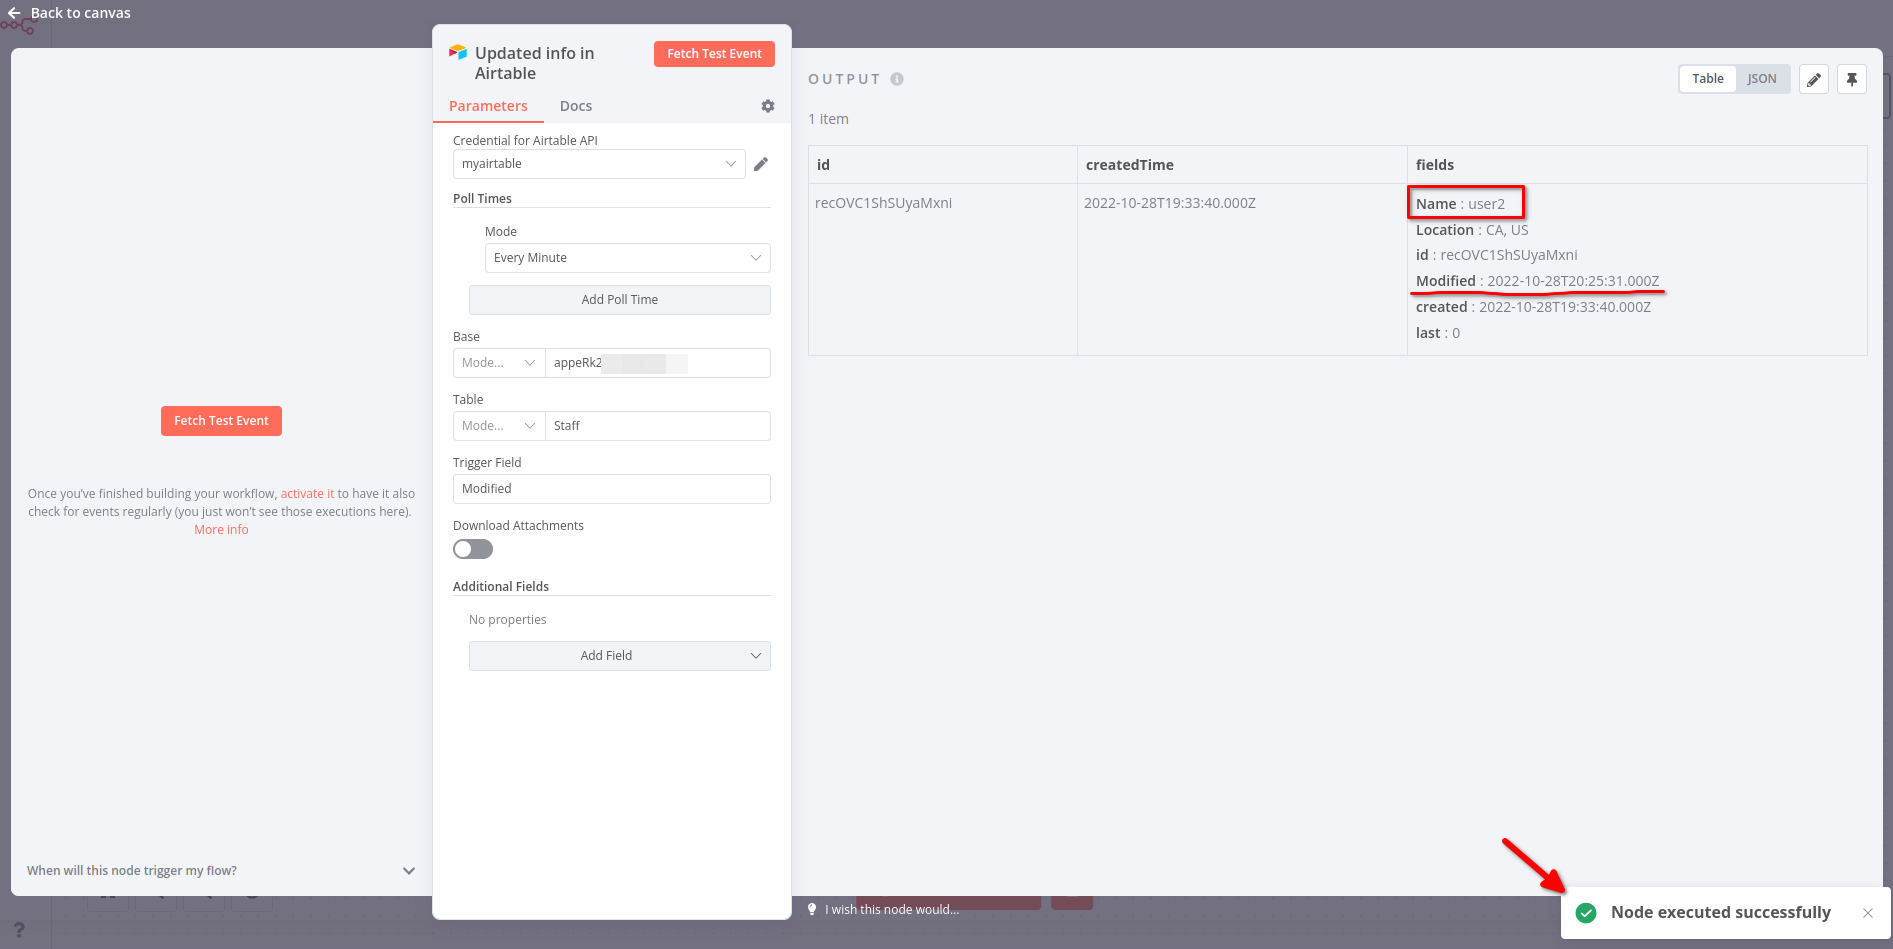1893x949 pixels.
Task: Edit myairtable credential pencil icon
Action: click(761, 164)
